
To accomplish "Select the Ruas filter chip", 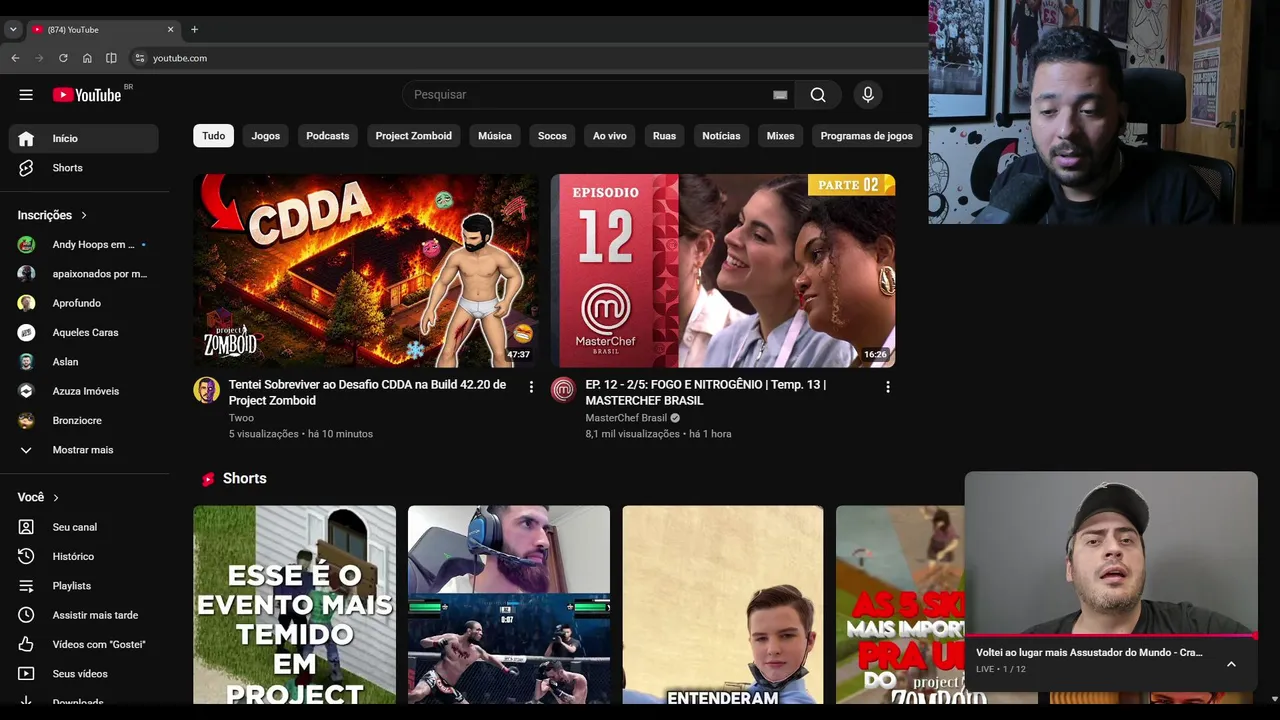I will click(664, 136).
